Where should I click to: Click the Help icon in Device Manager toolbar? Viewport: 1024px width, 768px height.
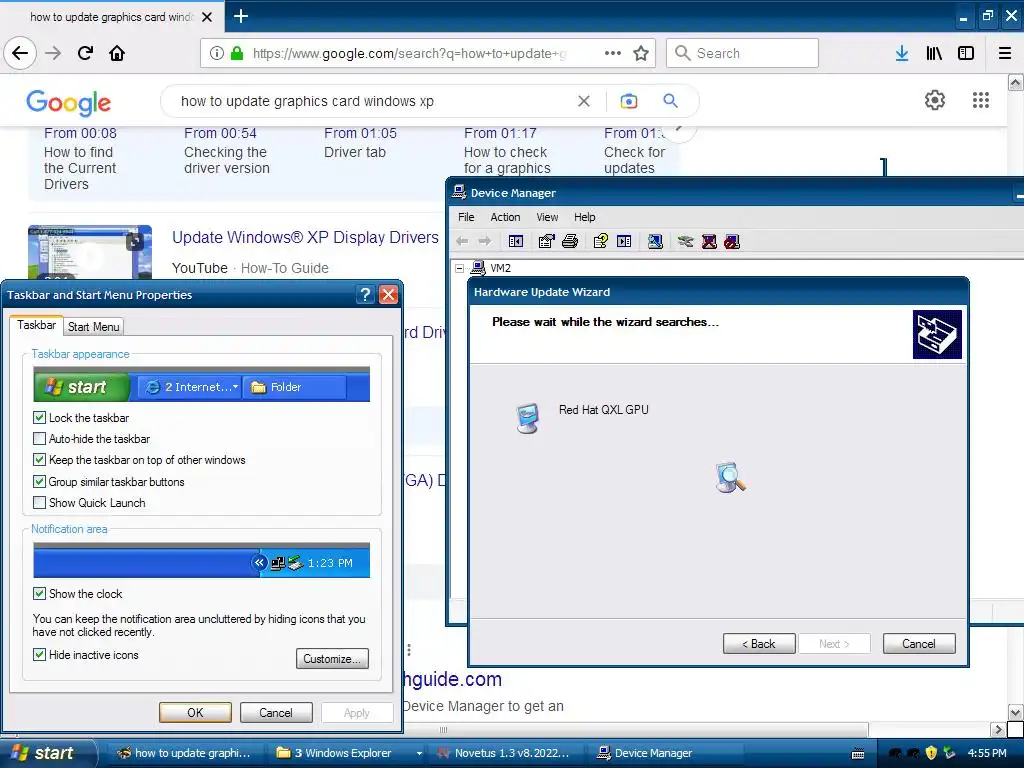pos(600,242)
